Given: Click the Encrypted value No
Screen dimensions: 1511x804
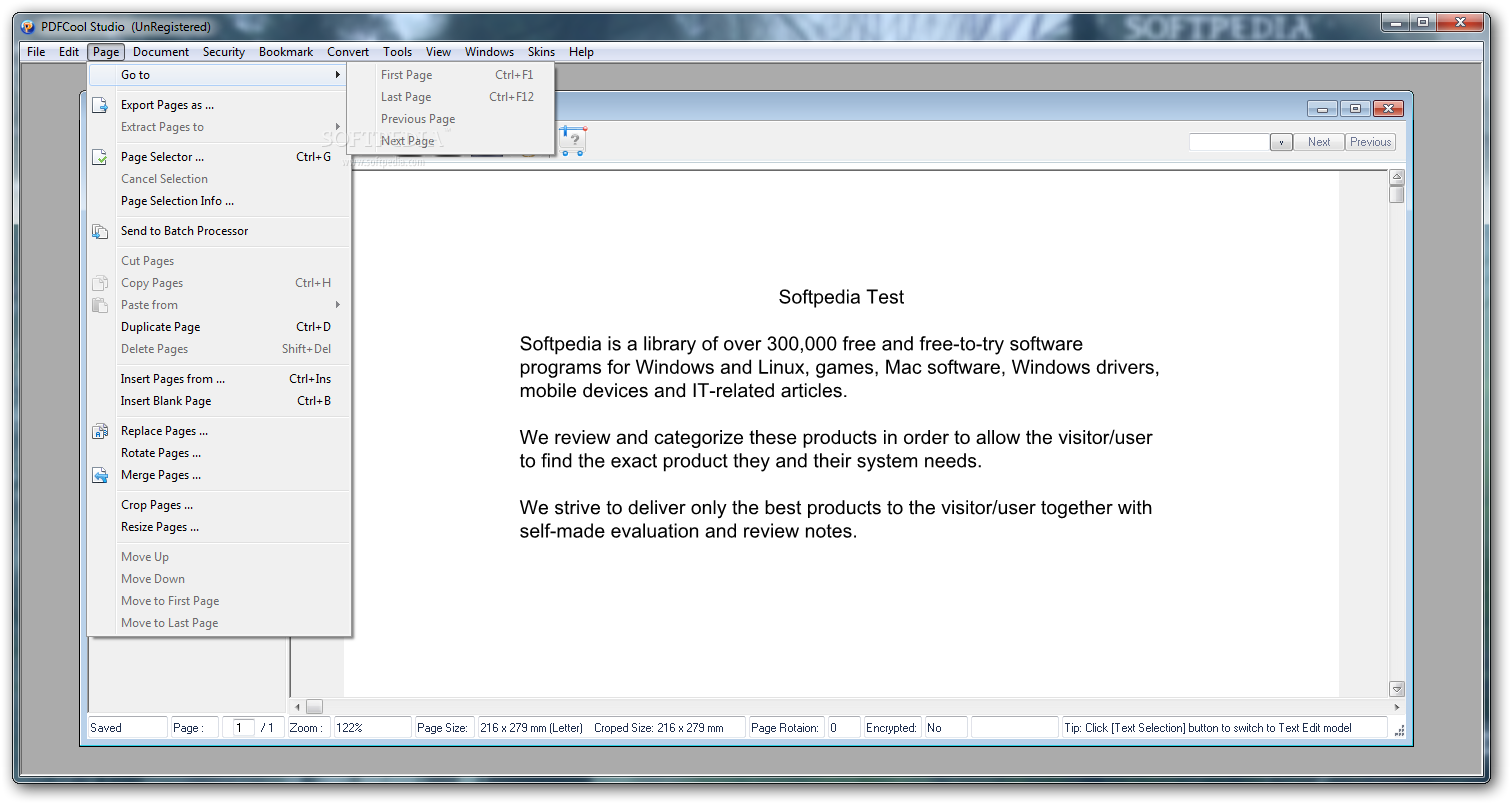Looking at the screenshot, I should [934, 728].
